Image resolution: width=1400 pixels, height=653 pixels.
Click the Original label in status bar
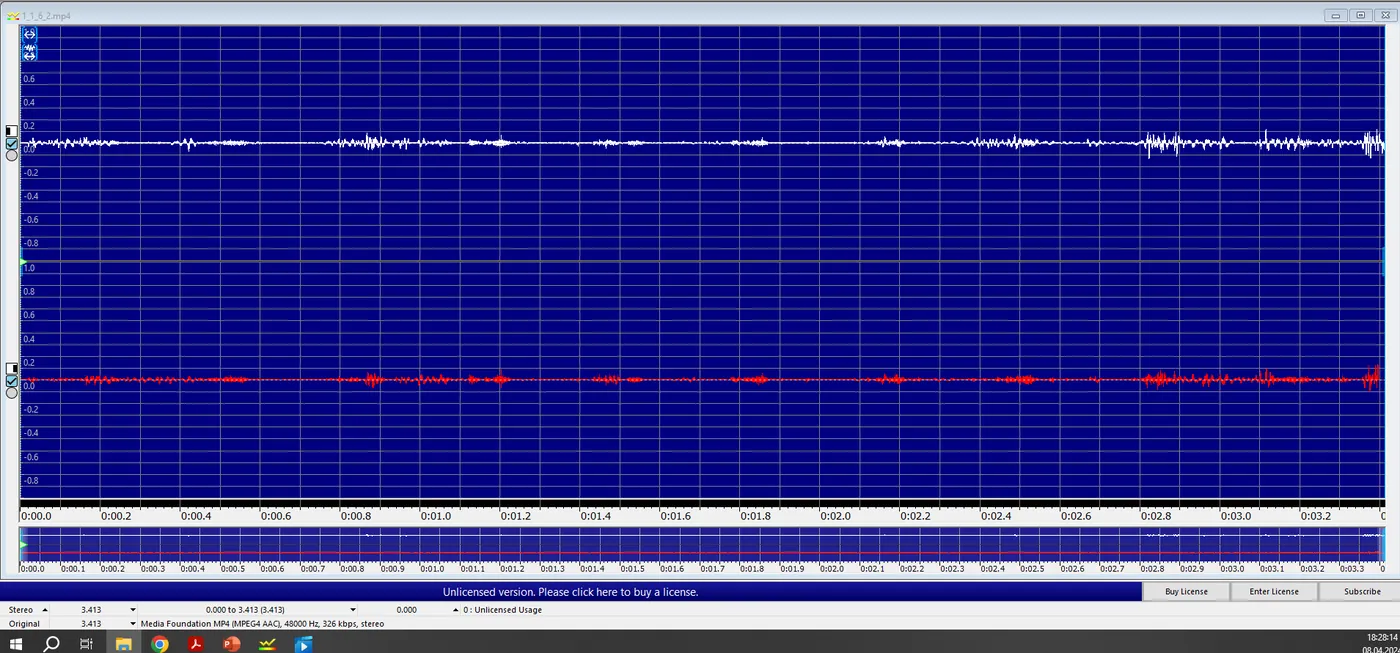25,623
